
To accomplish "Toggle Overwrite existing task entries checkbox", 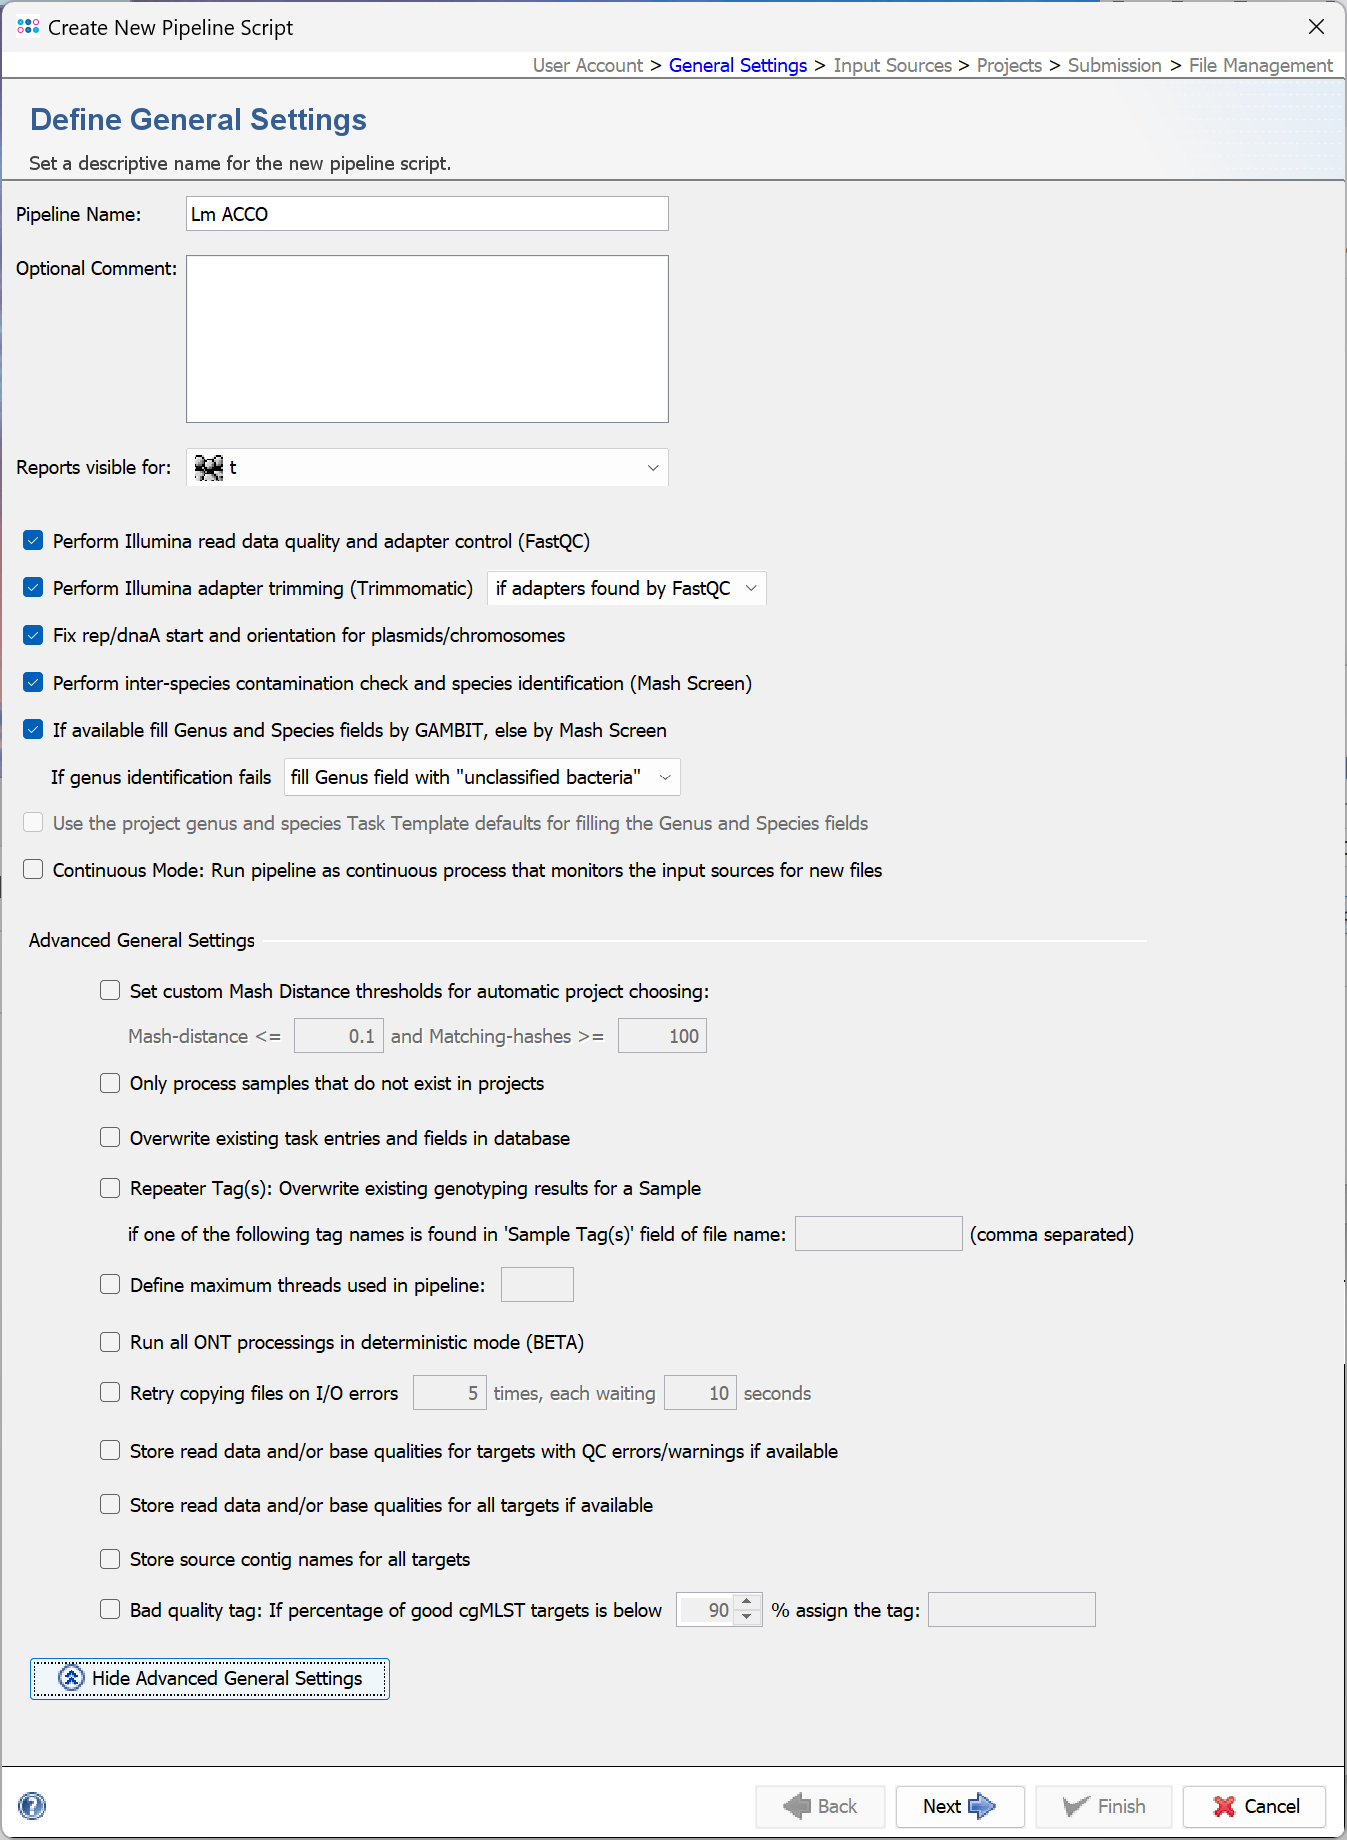I will tap(110, 1138).
